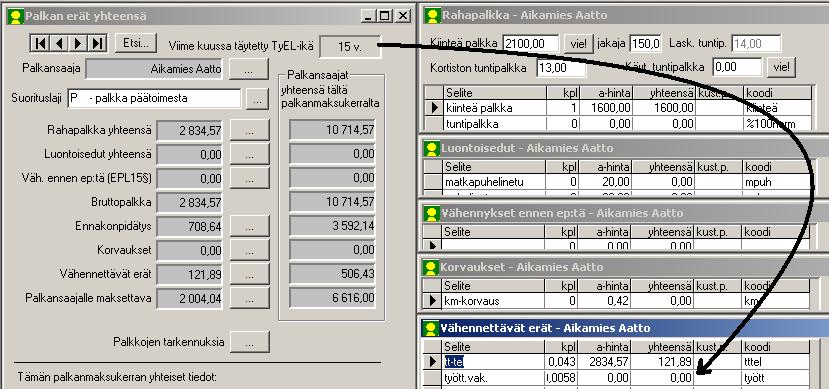Image resolution: width=829 pixels, height=389 pixels.
Task: Edit Käyt. tuntipalkka field 0,00
Action: click(737, 67)
